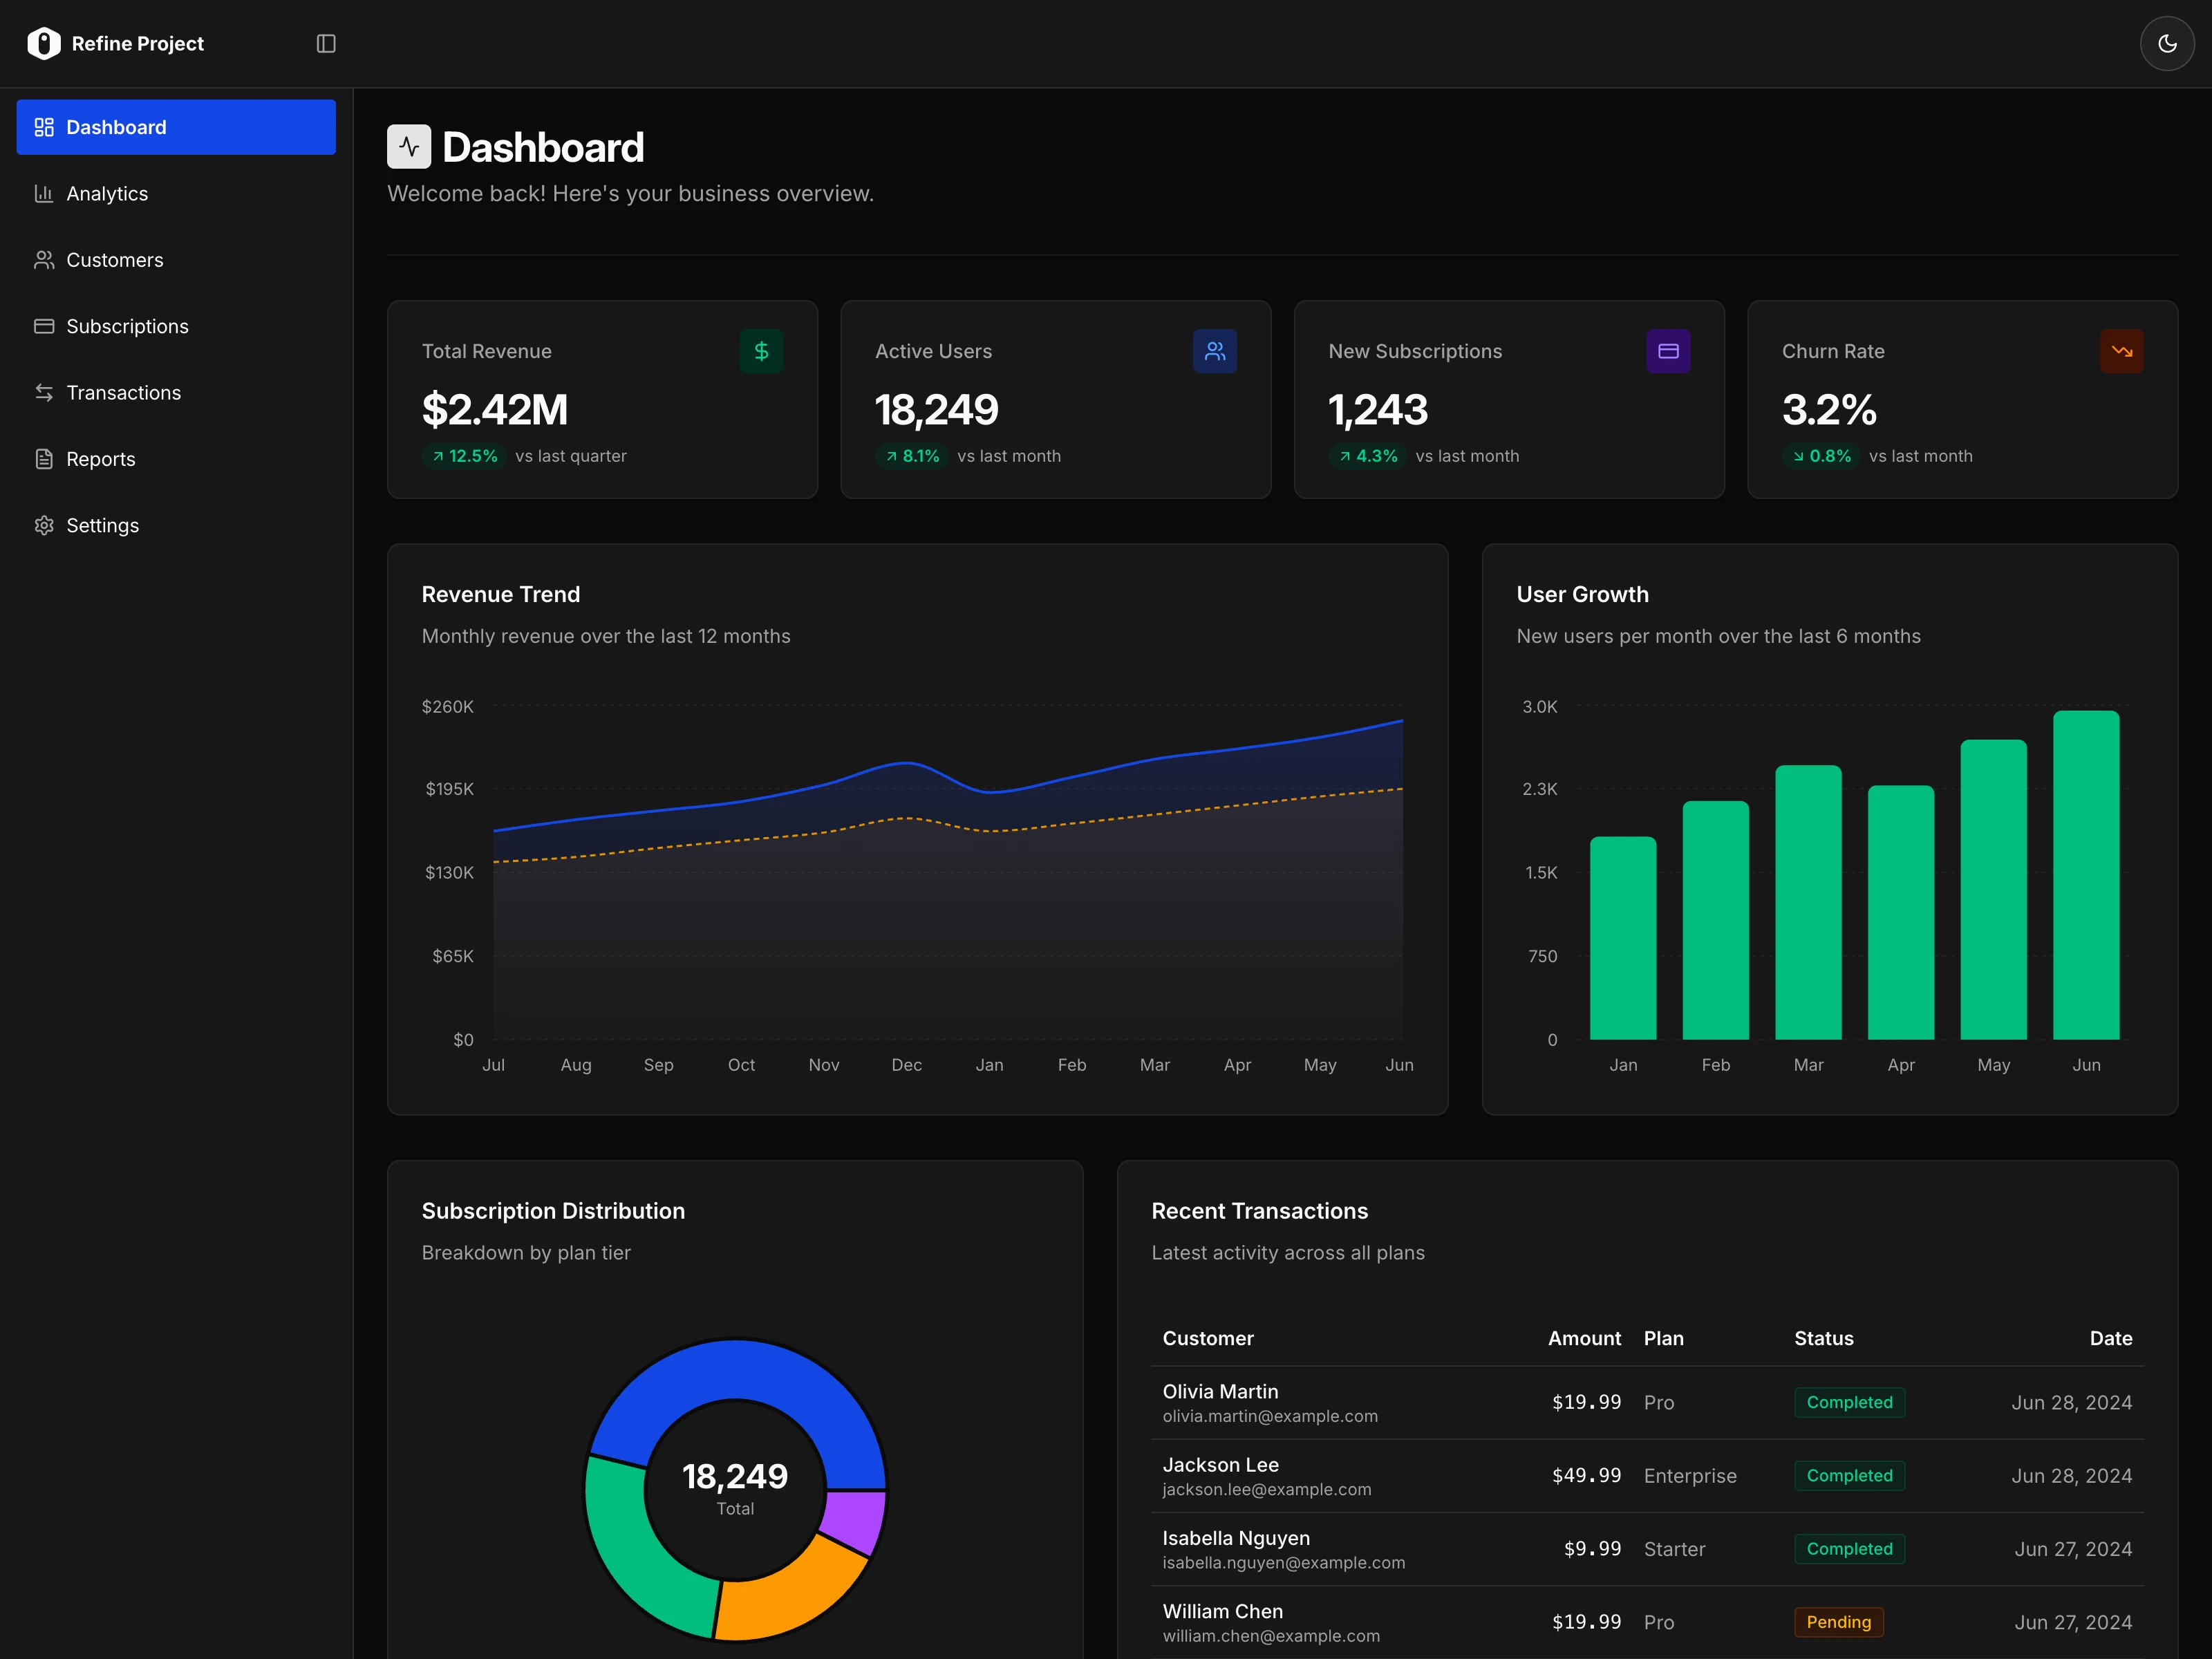Screen dimensions: 2212x1659
Task: Click the activity icon beside Dashboard heading
Action: 408,146
